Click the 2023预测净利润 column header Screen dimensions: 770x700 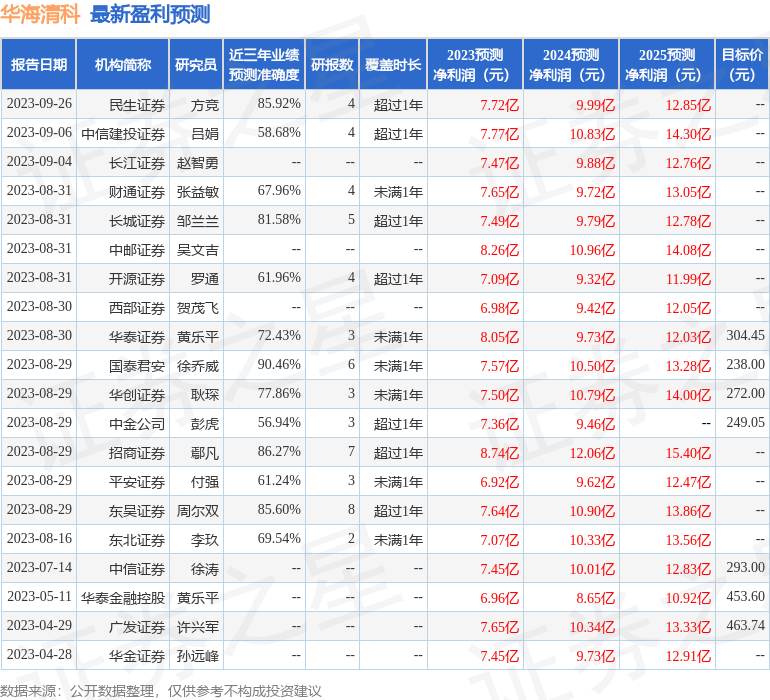click(x=475, y=65)
